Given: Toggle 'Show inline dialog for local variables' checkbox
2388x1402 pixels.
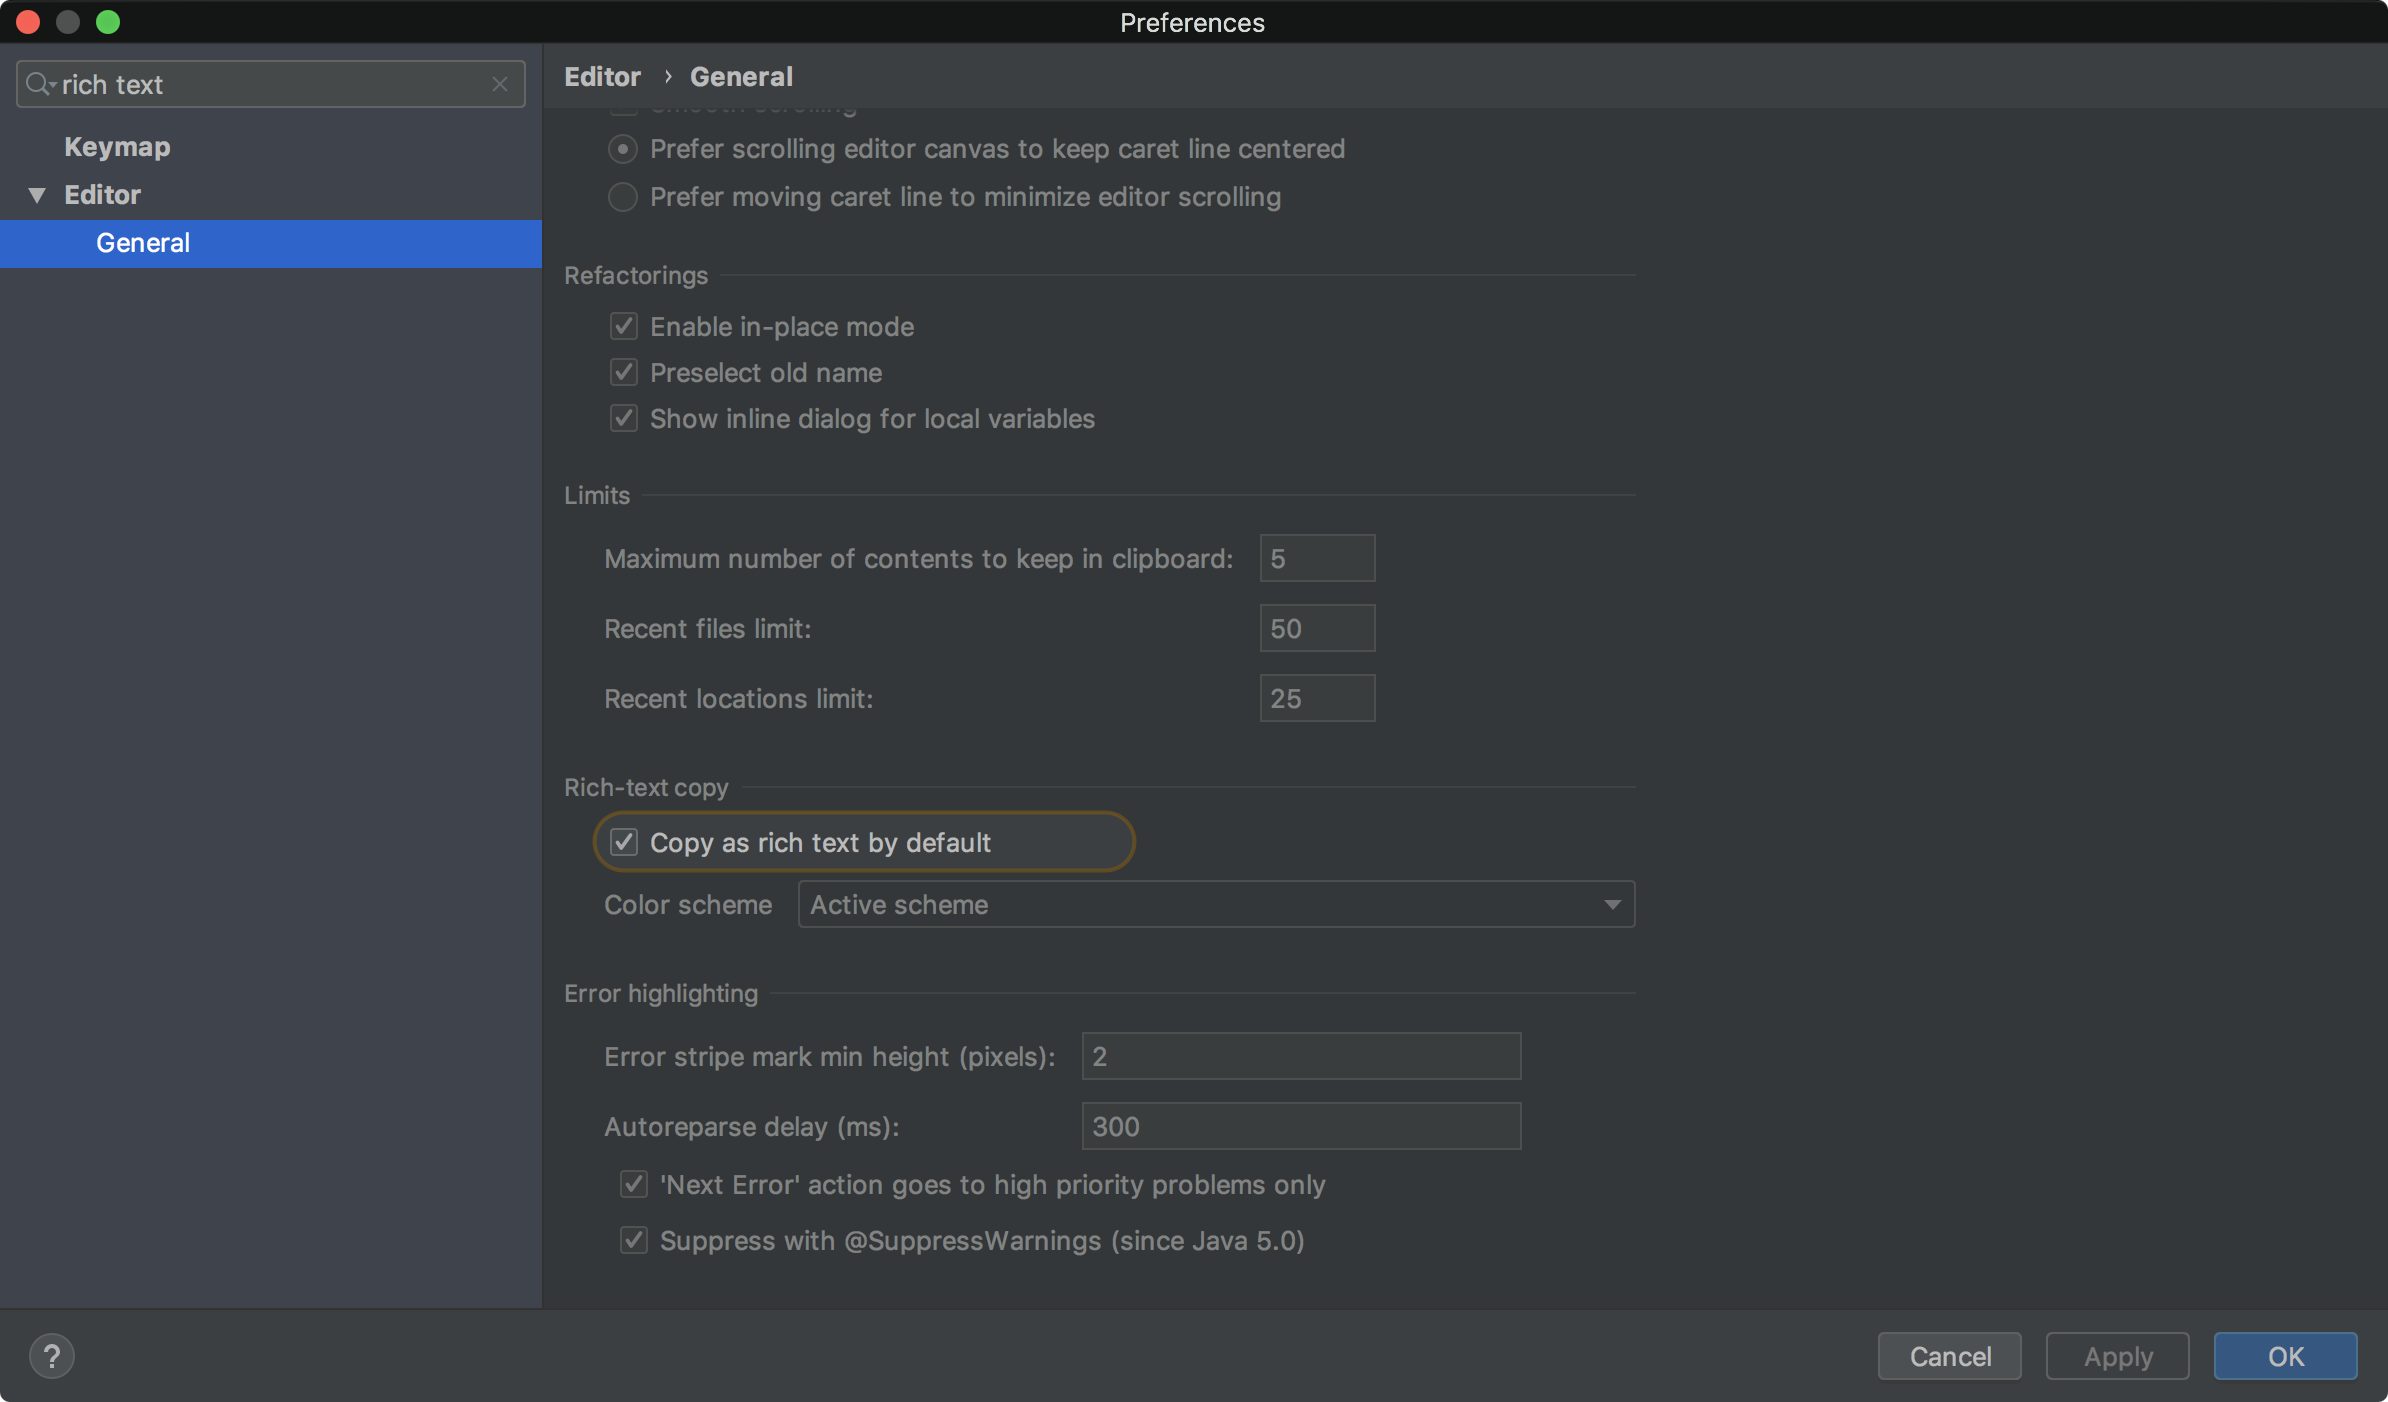Looking at the screenshot, I should [x=624, y=418].
